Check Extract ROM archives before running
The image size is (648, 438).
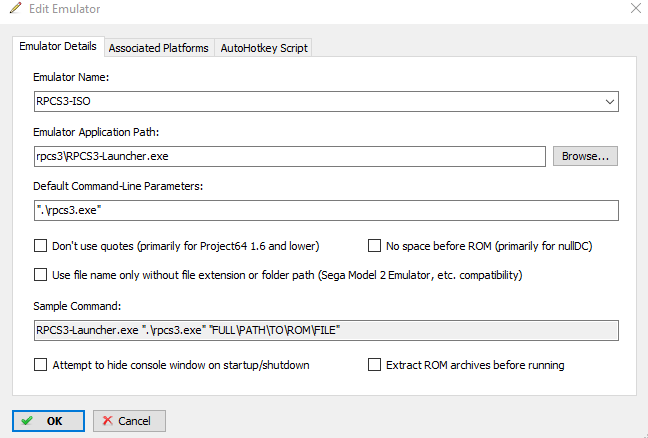(x=374, y=365)
